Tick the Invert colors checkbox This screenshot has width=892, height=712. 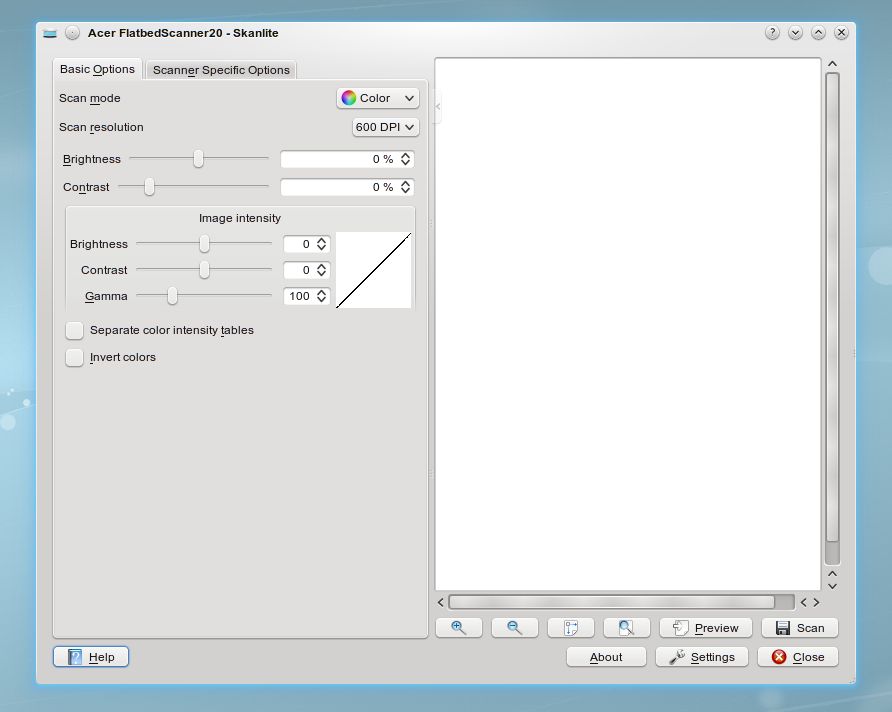click(75, 357)
